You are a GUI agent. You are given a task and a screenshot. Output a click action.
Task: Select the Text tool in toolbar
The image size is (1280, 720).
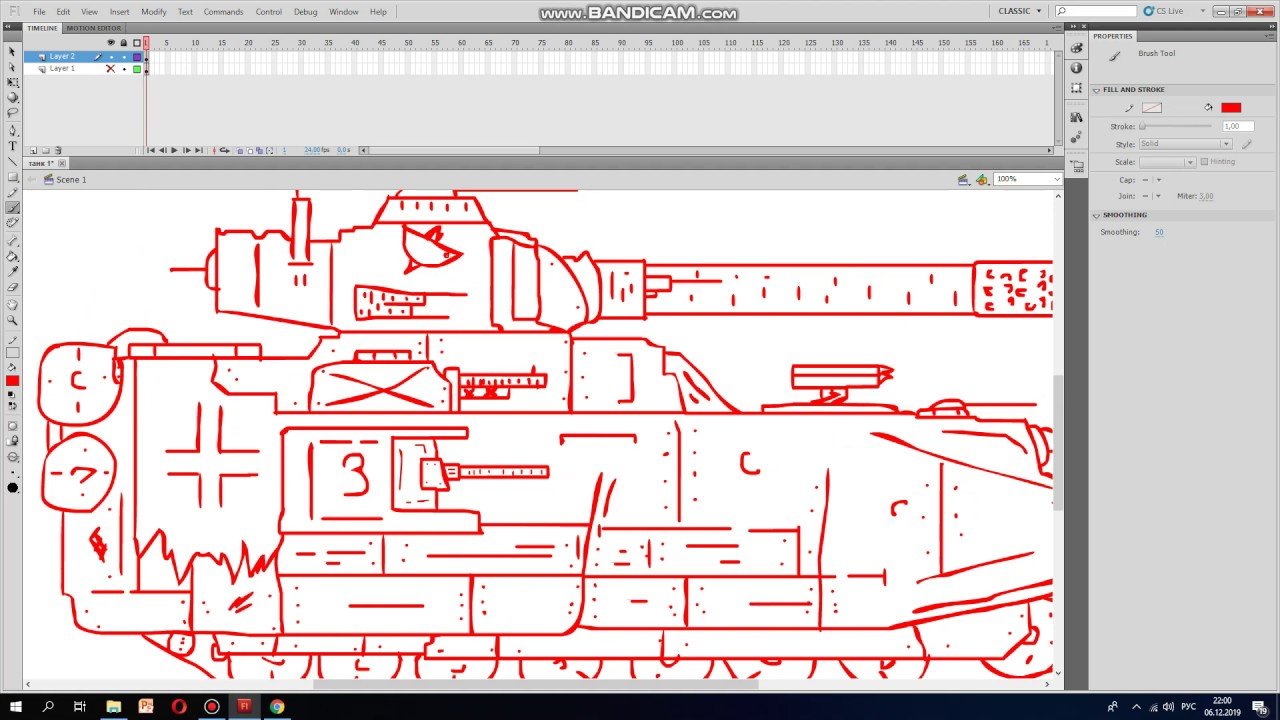click(12, 146)
